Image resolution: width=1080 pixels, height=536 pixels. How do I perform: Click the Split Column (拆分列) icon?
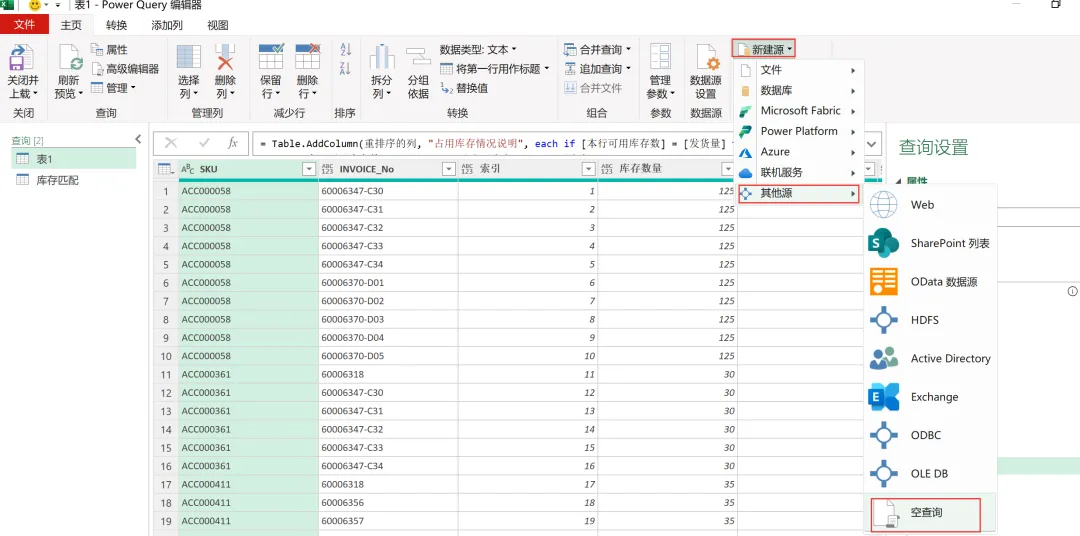pyautogui.click(x=382, y=56)
